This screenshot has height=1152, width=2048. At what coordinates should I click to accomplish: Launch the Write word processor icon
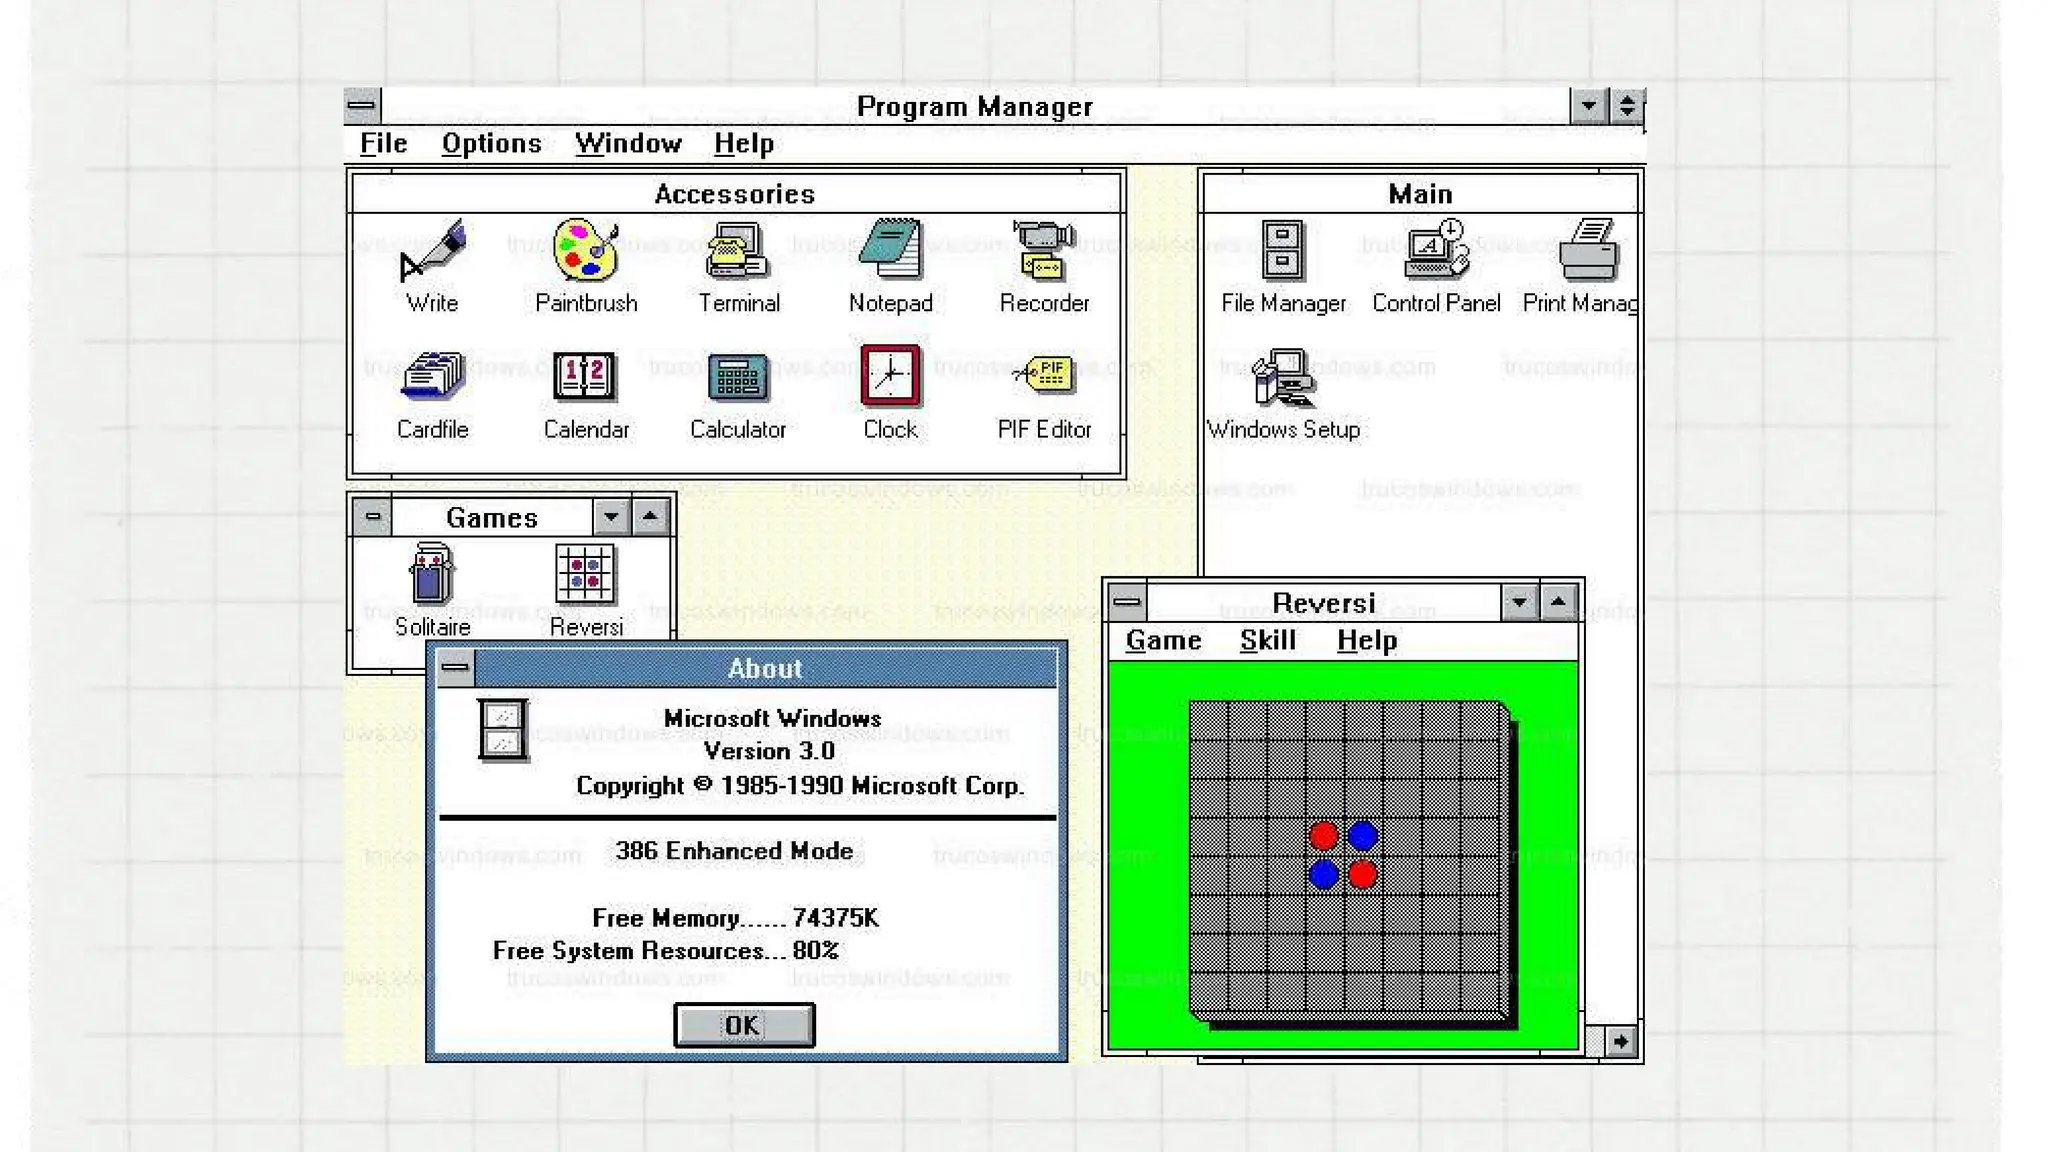pyautogui.click(x=432, y=251)
